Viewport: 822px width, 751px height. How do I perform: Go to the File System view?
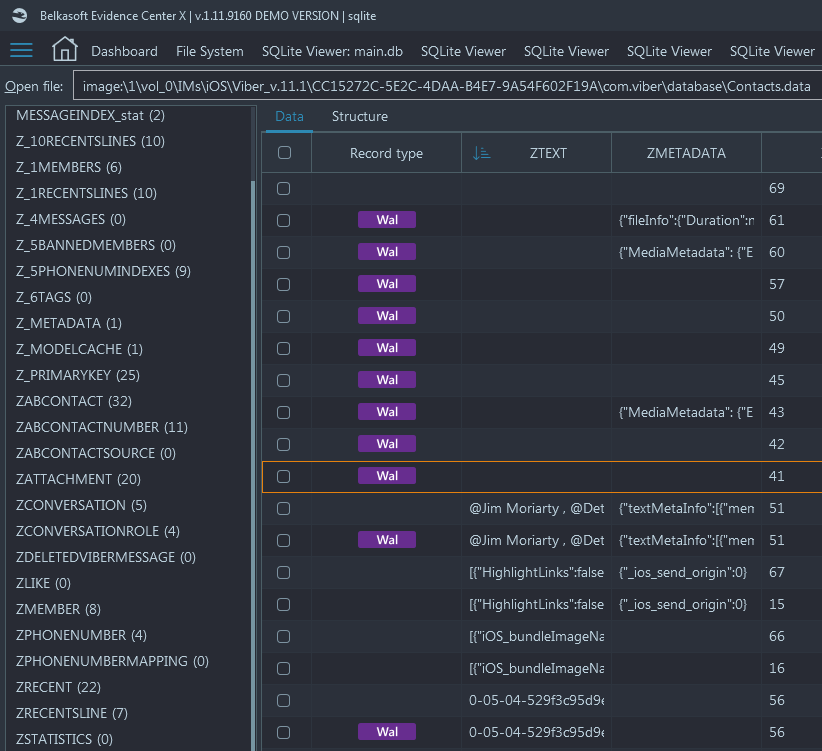point(209,50)
